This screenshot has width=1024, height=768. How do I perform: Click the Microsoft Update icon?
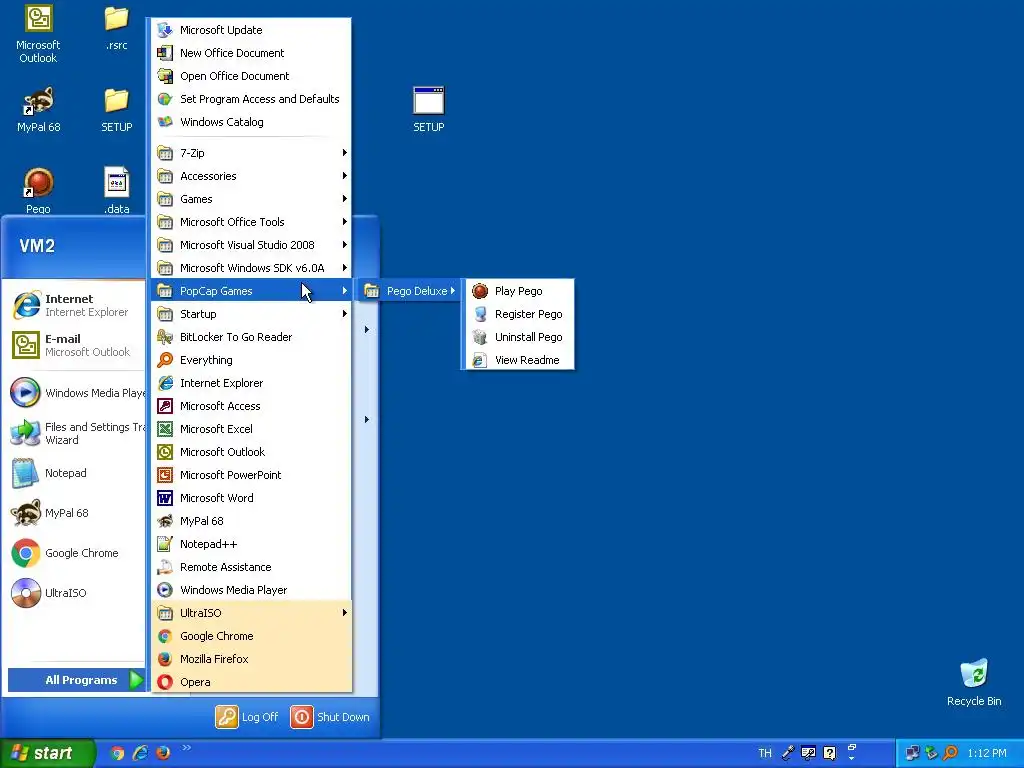point(165,29)
